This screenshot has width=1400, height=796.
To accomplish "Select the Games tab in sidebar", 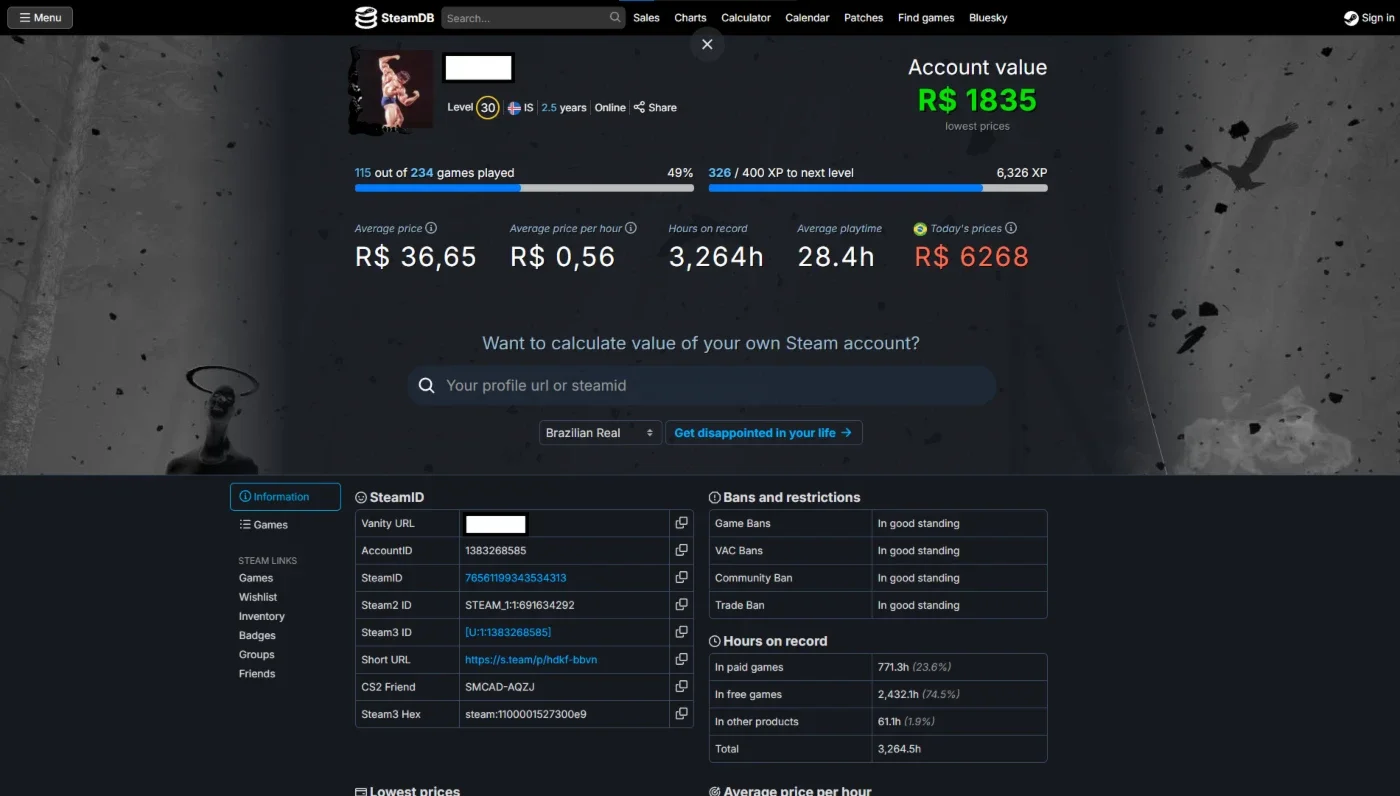I will coord(264,525).
